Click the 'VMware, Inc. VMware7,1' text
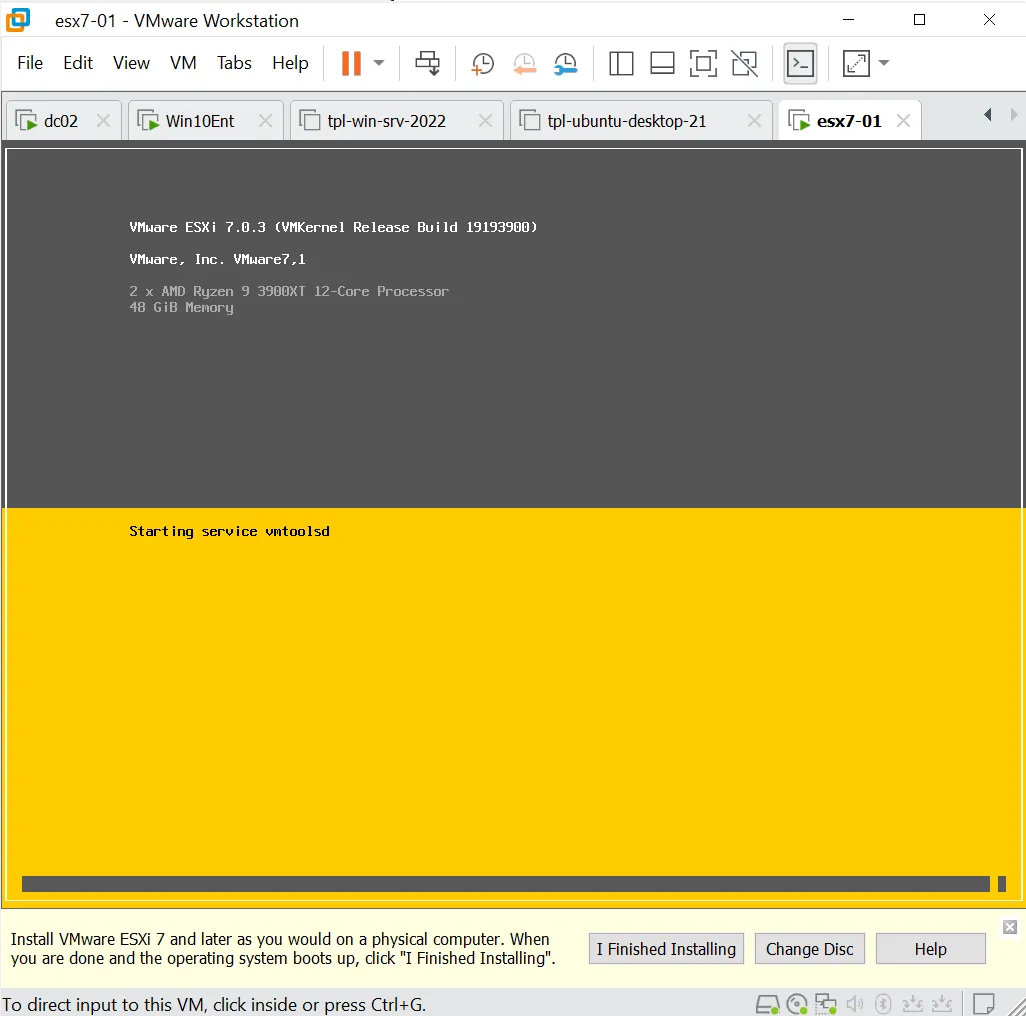The width and height of the screenshot is (1026, 1016). coord(217,259)
